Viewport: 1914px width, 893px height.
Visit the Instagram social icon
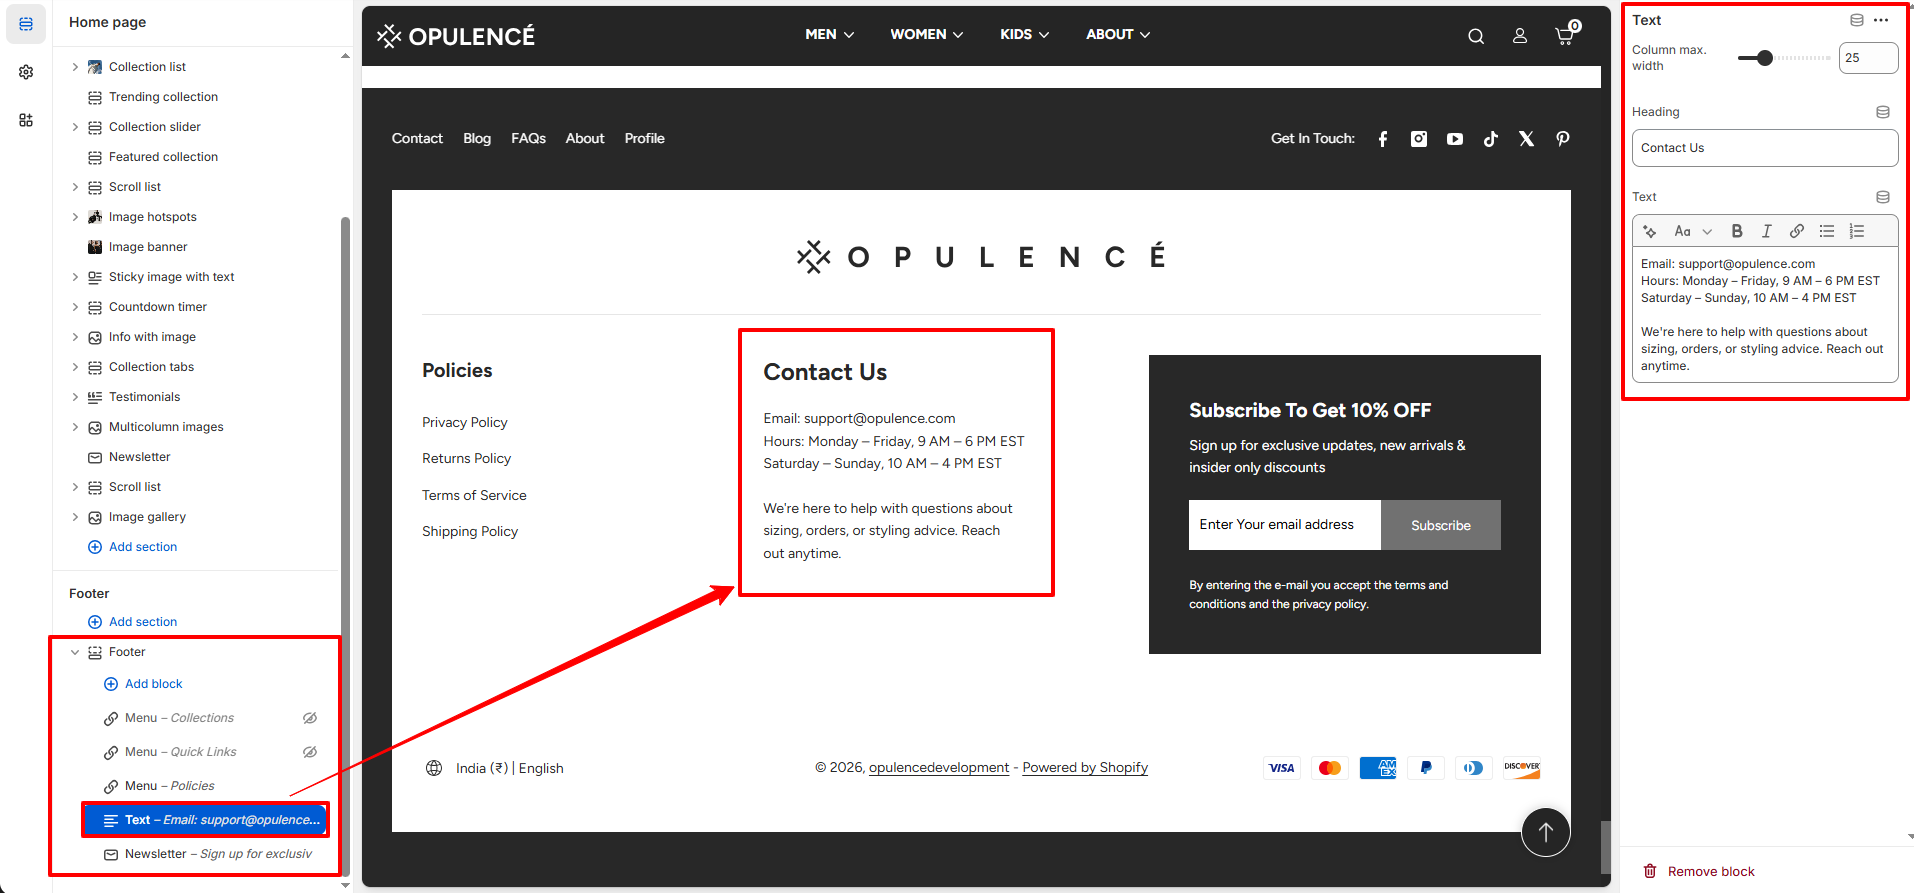coord(1419,139)
